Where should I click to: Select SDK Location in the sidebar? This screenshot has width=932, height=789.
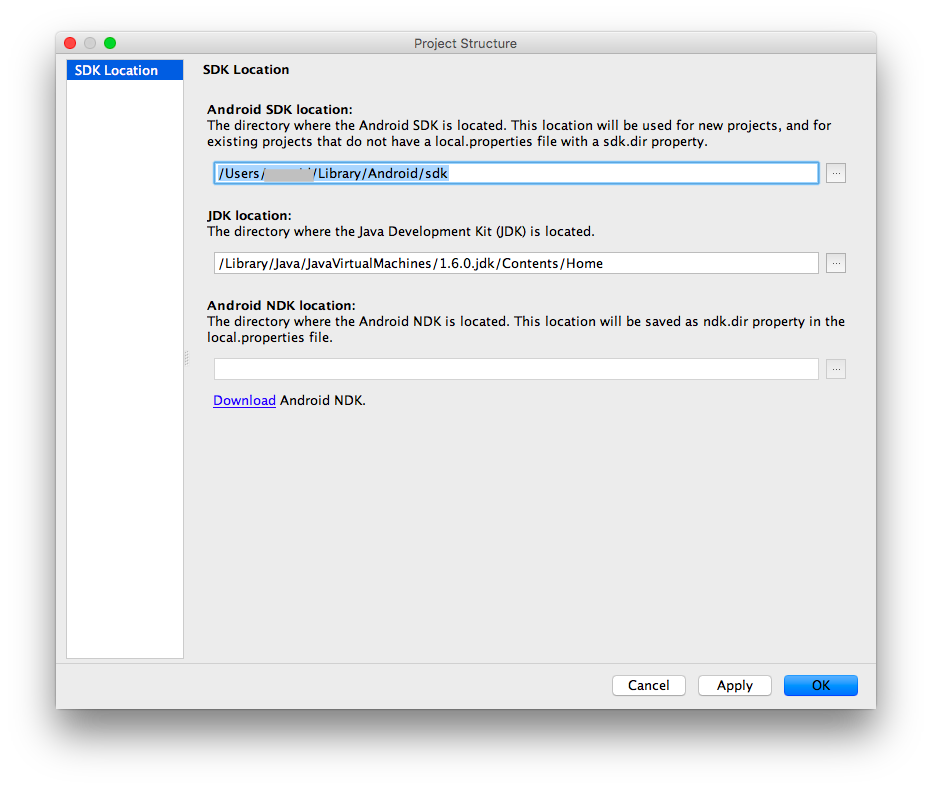pos(125,70)
